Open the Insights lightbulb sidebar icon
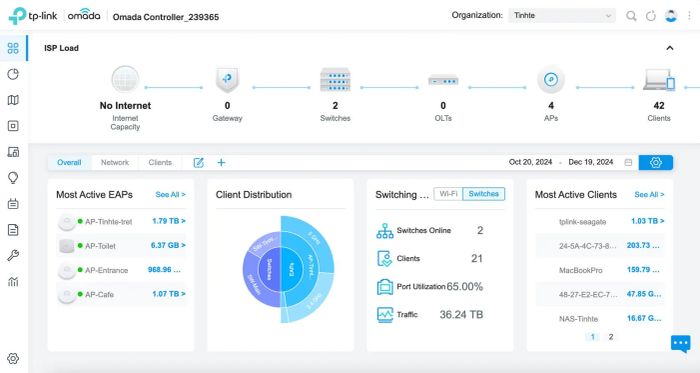Screen dimensions: 700x373 point(13,178)
